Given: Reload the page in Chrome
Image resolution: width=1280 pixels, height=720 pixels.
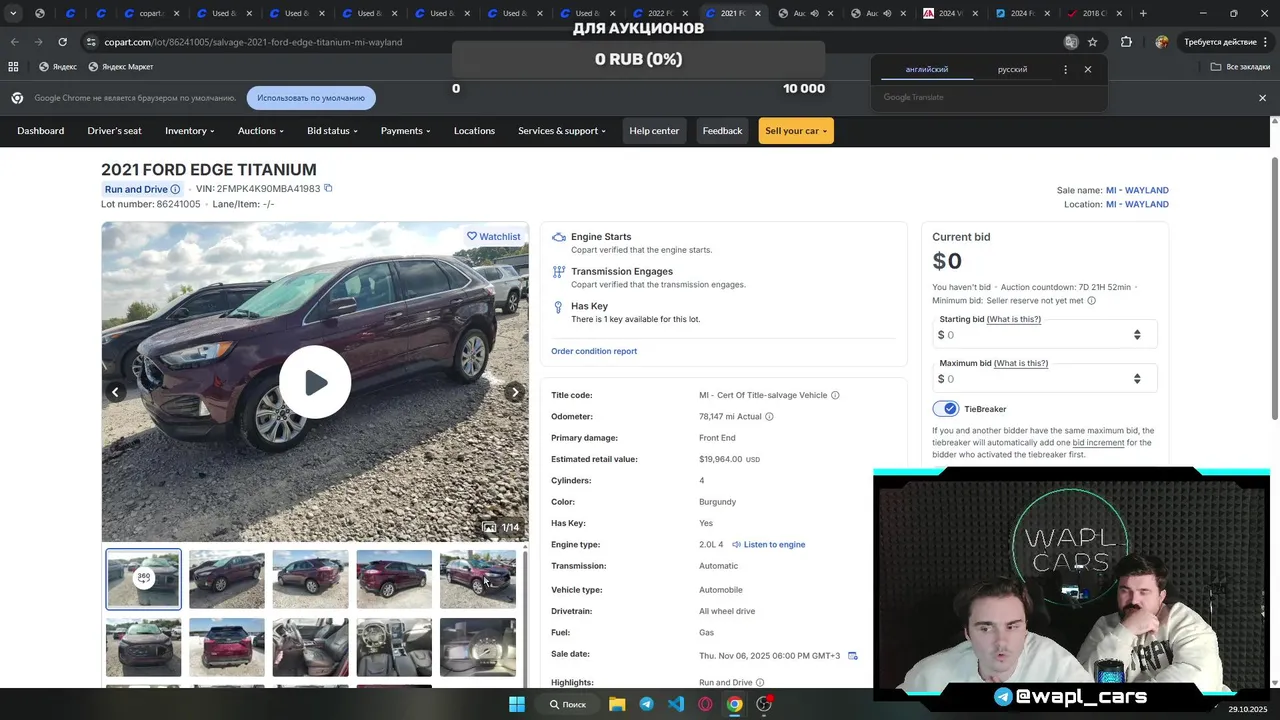Looking at the screenshot, I should [62, 42].
